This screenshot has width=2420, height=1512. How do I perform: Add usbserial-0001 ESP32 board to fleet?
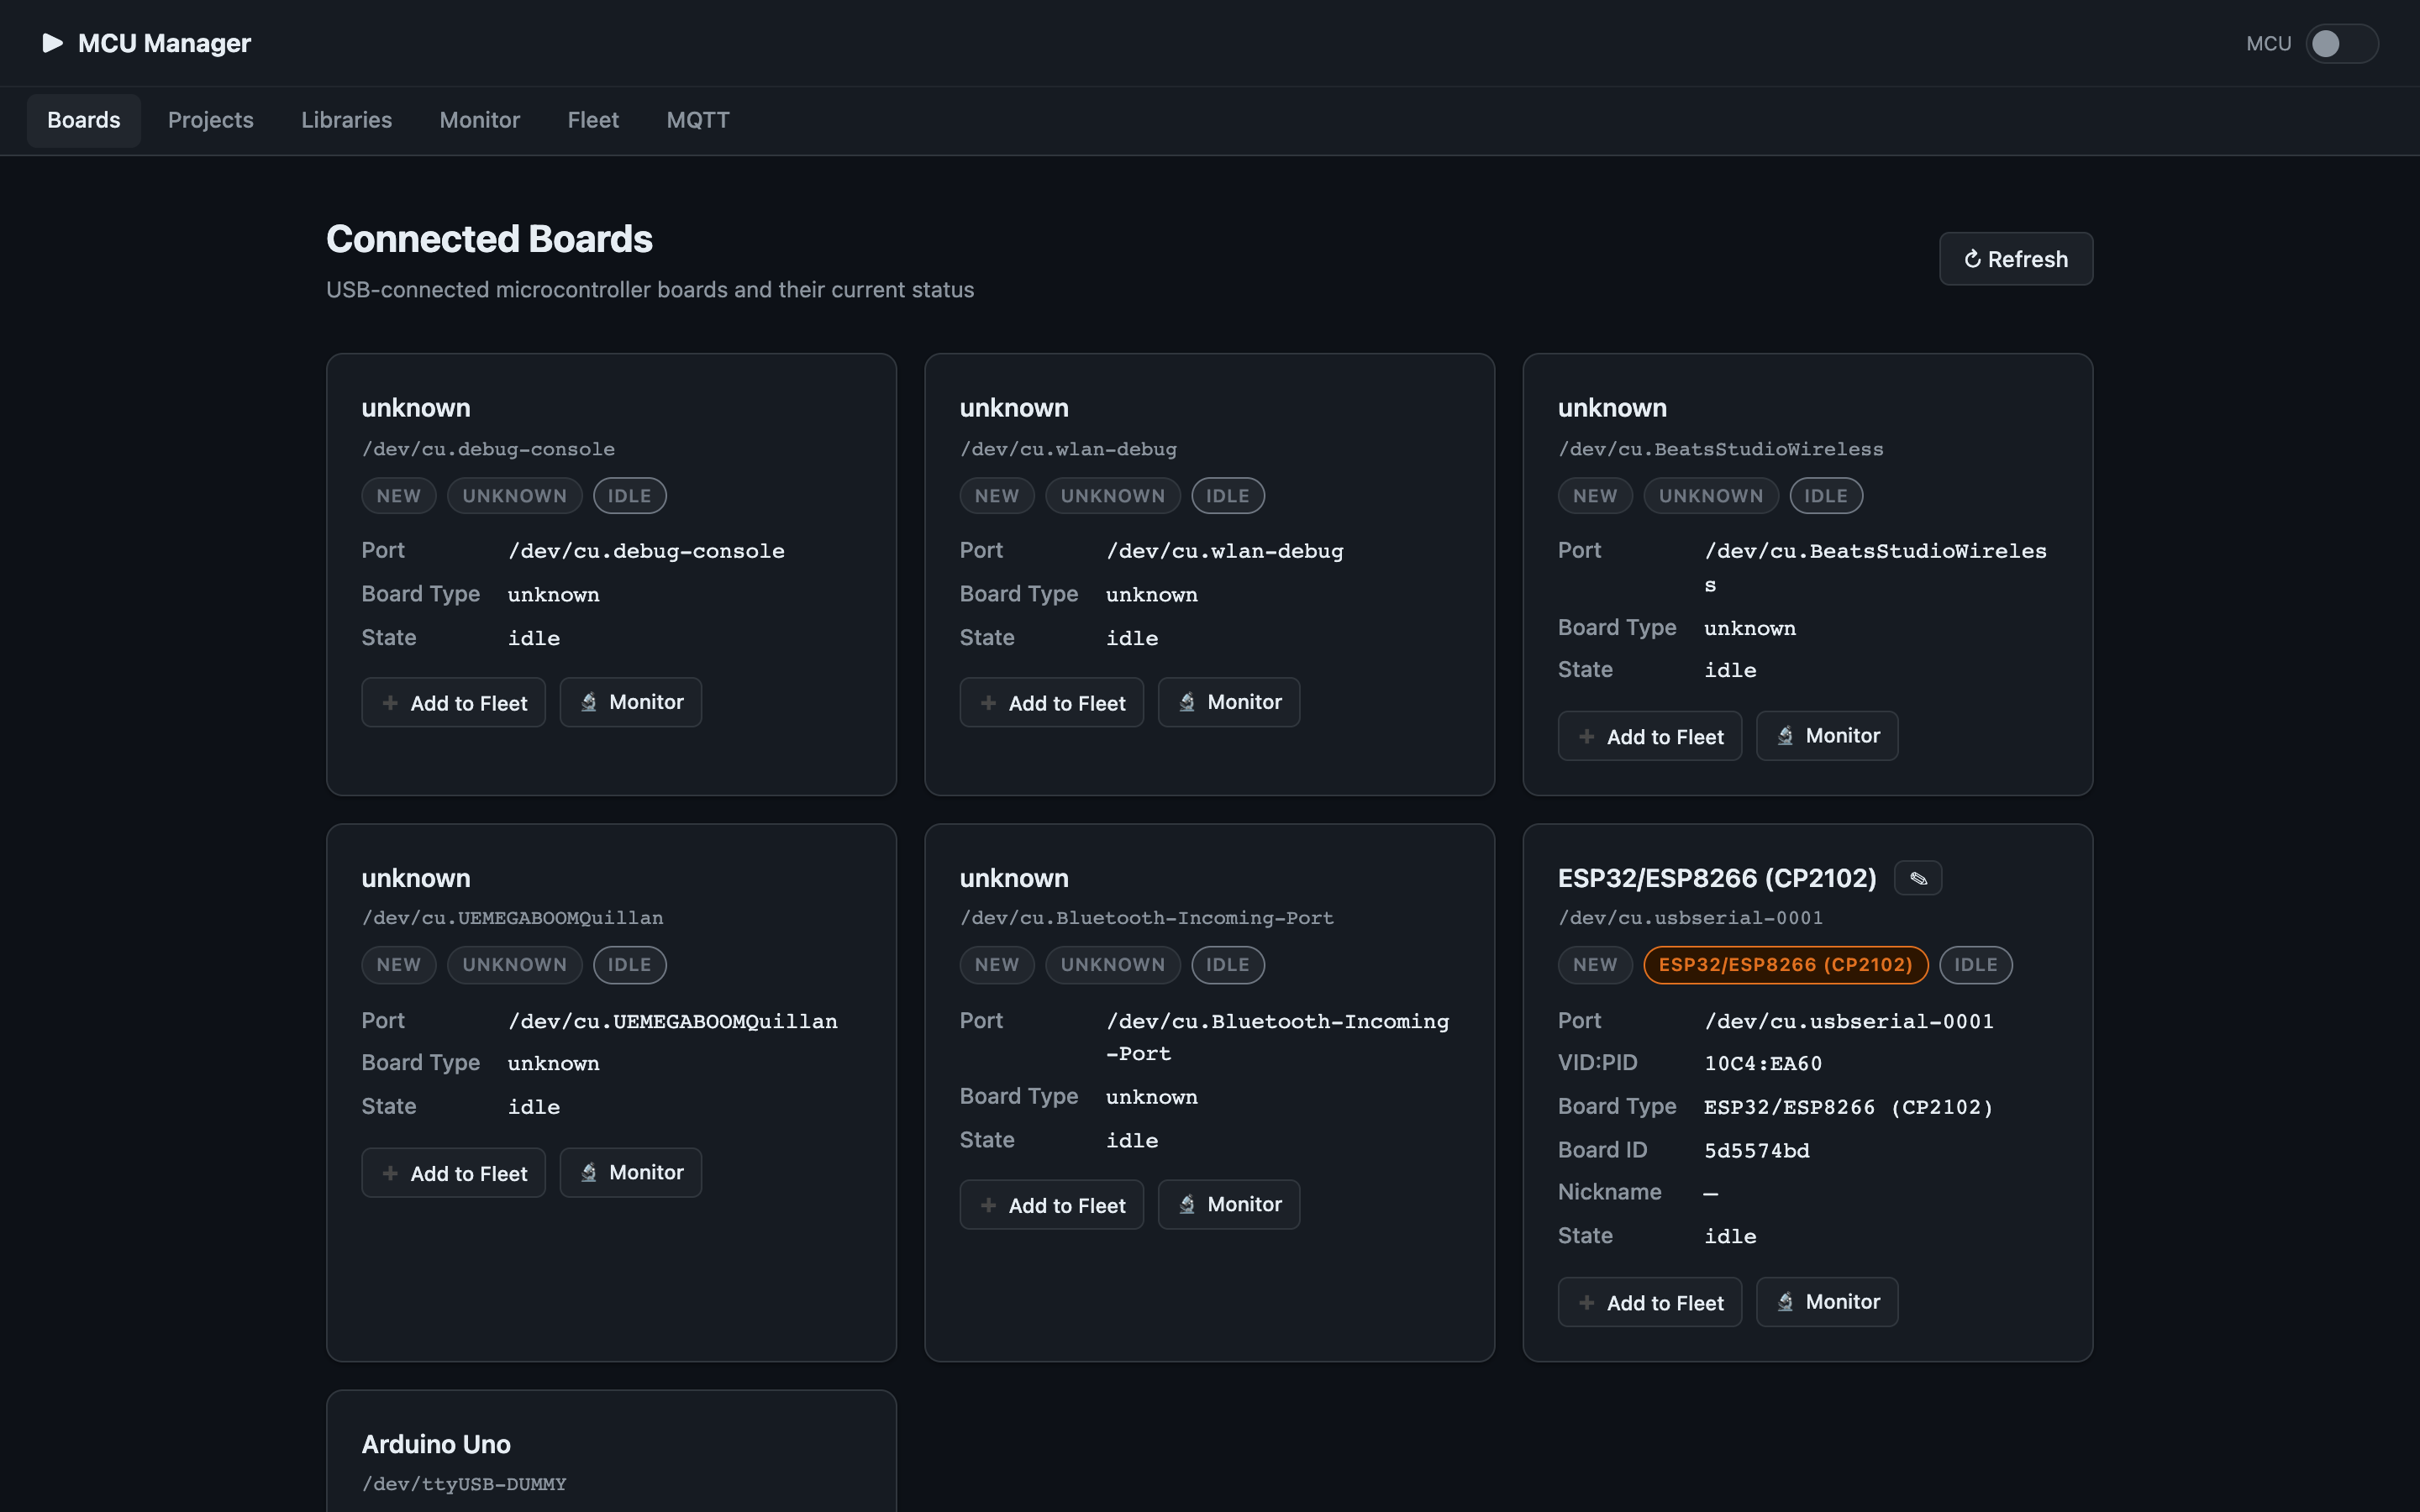pyautogui.click(x=1650, y=1302)
